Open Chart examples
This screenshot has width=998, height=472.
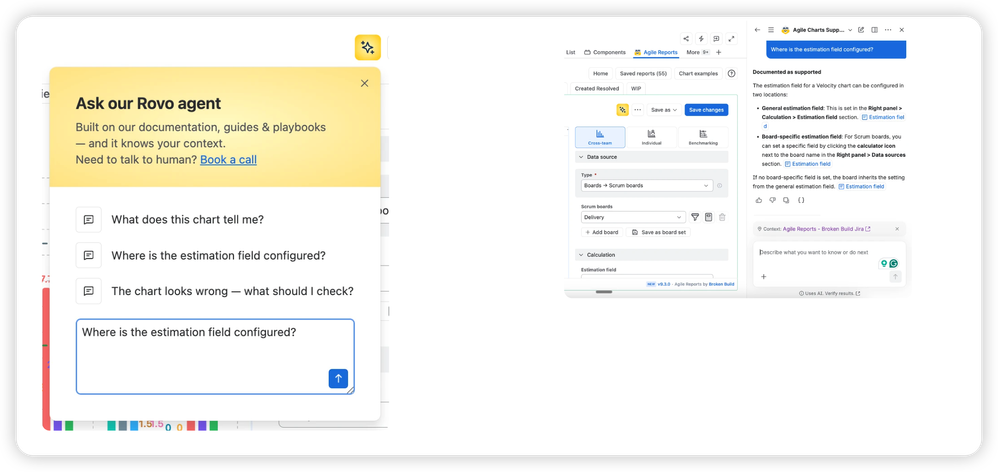coord(698,73)
